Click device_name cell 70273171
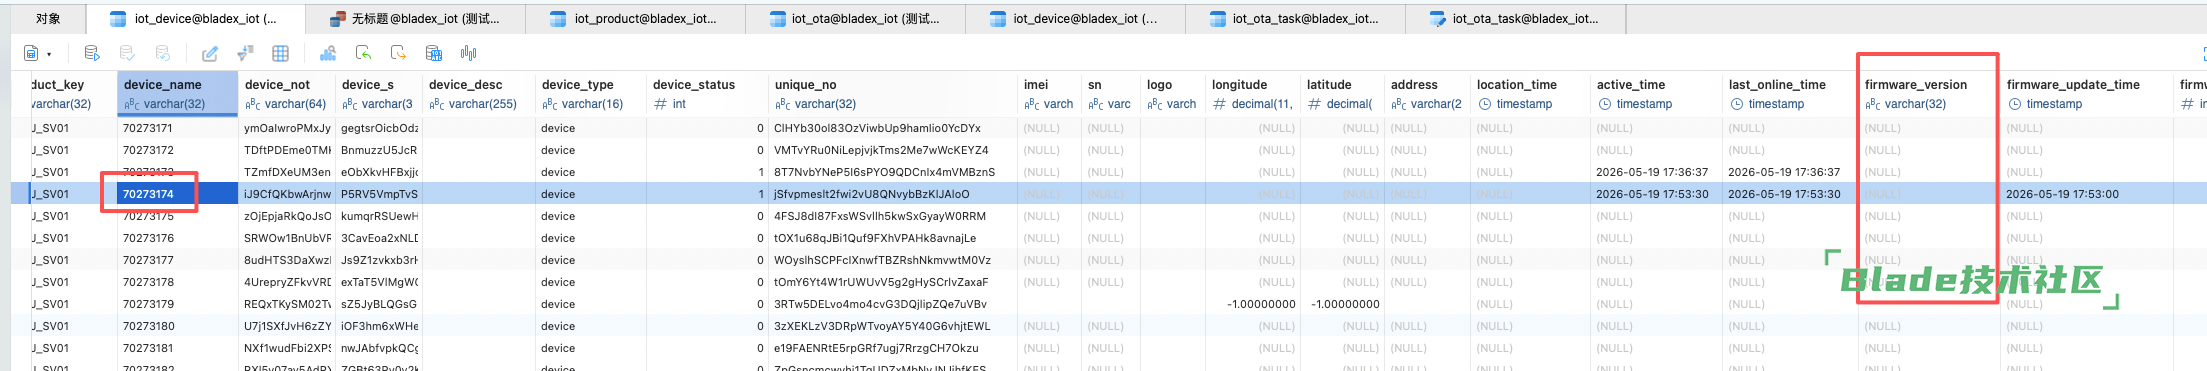The height and width of the screenshot is (371, 2207). tap(178, 128)
